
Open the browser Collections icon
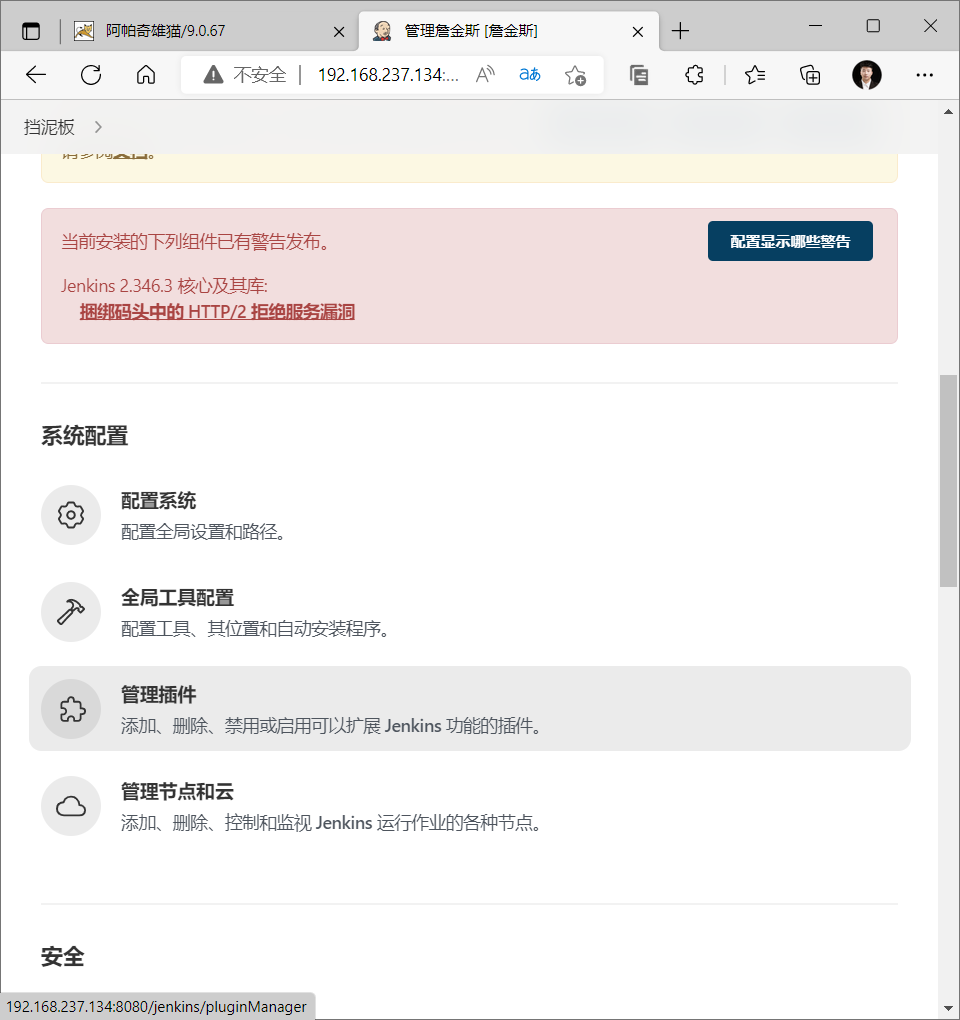tap(810, 75)
